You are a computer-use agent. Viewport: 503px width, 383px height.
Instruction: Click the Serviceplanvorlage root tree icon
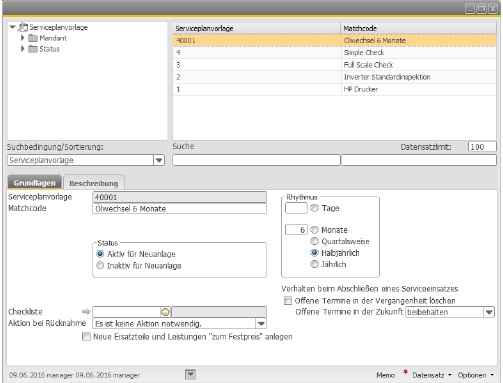click(x=23, y=27)
